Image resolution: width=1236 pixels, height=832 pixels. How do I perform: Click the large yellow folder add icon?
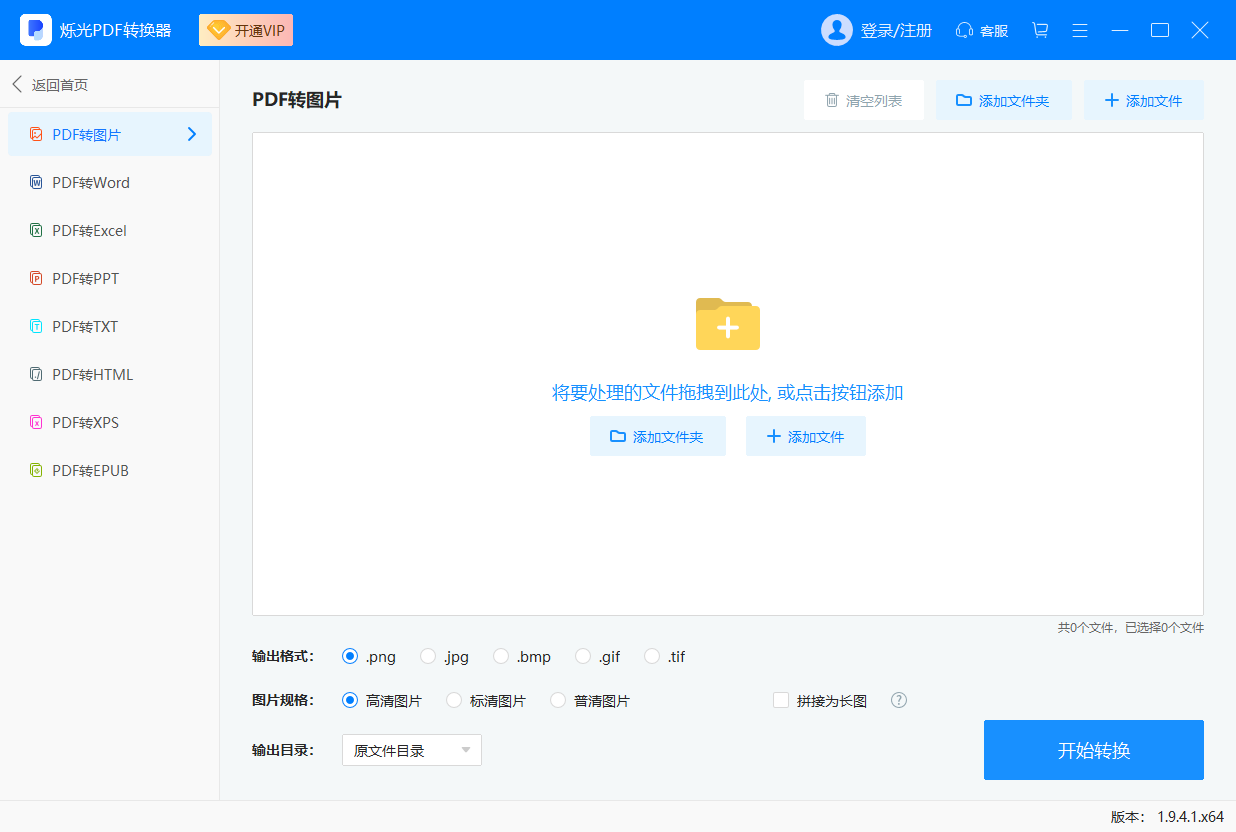[727, 324]
